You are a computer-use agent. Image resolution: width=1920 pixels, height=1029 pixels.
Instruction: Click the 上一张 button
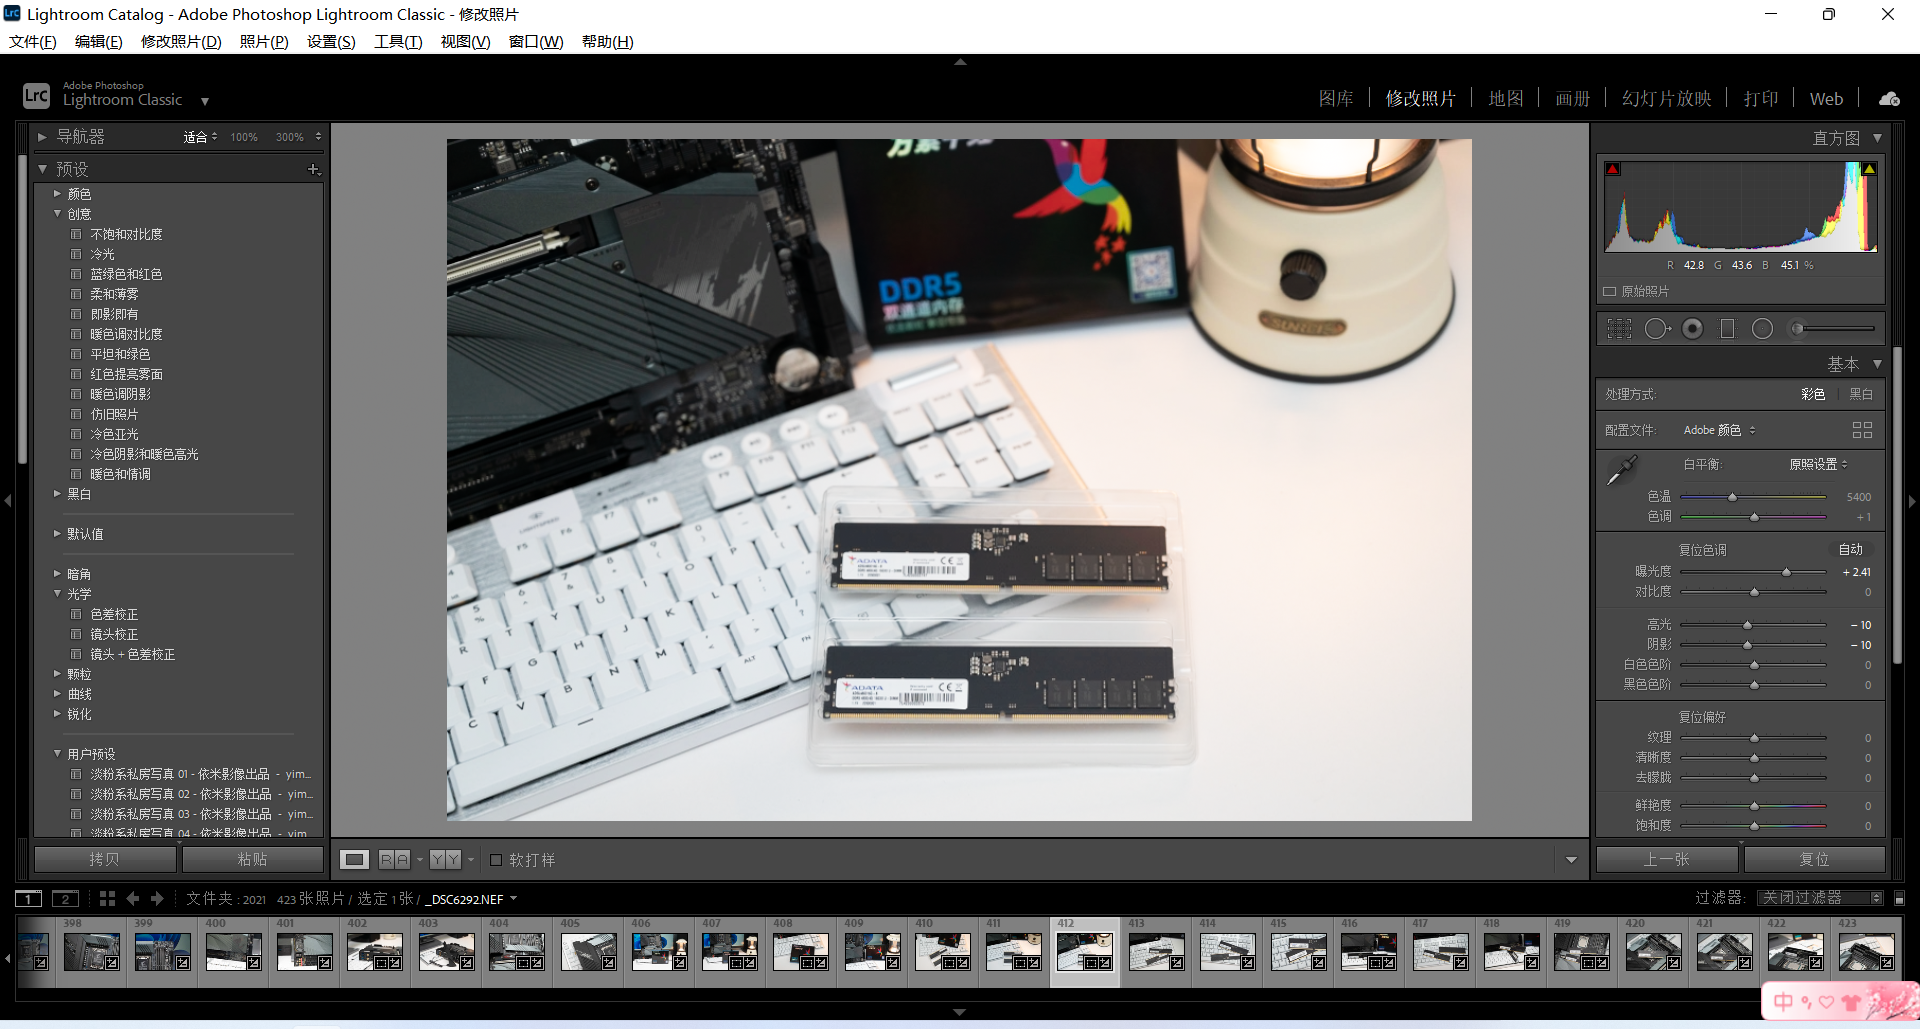(x=1666, y=859)
